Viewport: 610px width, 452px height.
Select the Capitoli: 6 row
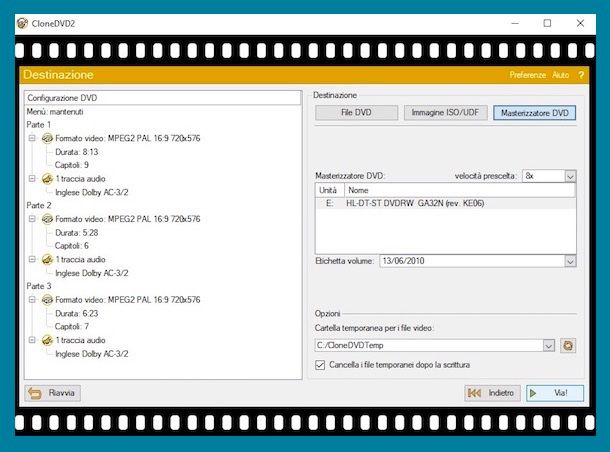72,246
